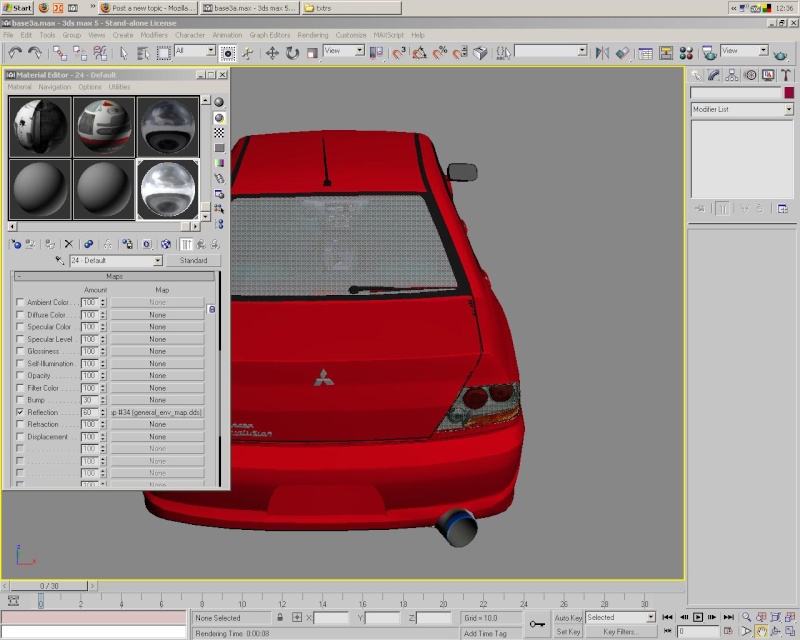The width and height of the screenshot is (800, 640).
Task: Click the Standard material type button
Action: point(193,260)
